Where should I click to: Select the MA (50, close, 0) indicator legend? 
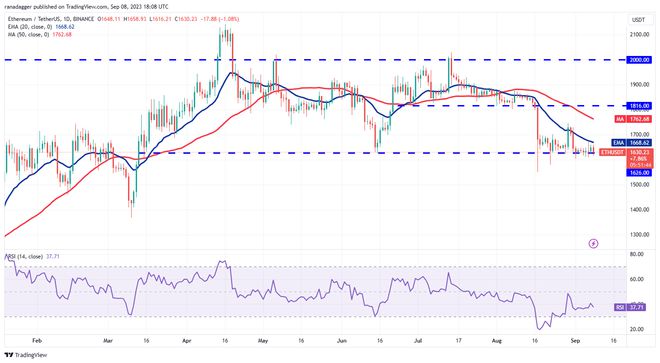(29, 34)
